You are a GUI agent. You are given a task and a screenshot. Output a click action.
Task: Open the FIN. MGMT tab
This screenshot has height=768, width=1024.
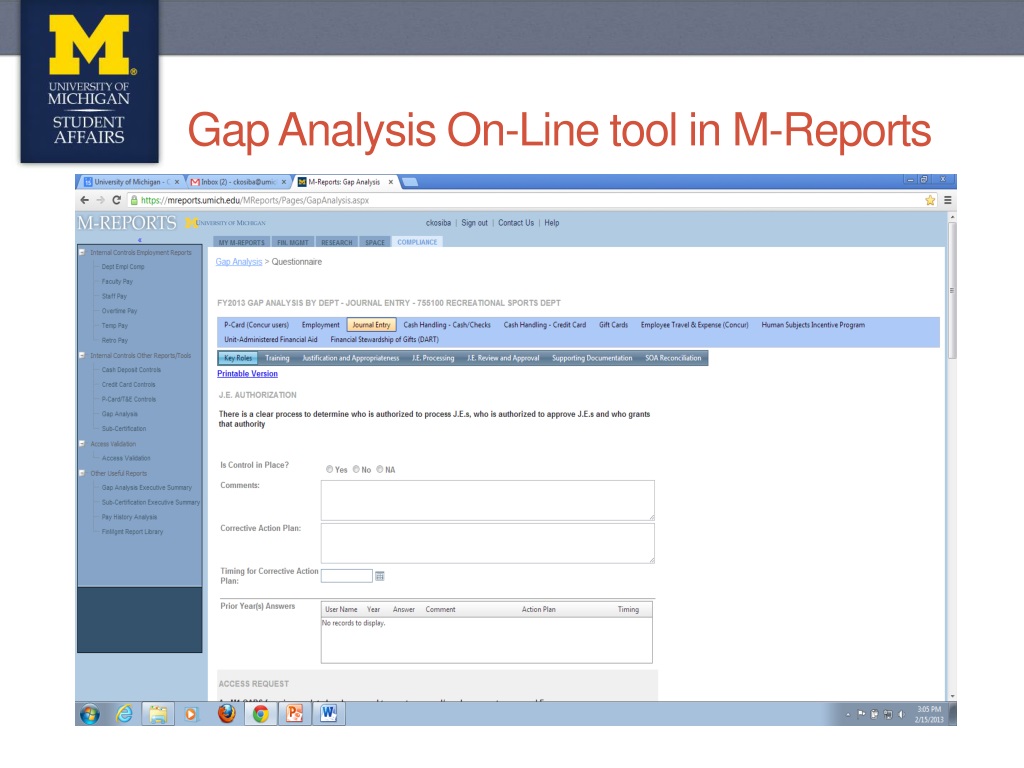tap(293, 242)
